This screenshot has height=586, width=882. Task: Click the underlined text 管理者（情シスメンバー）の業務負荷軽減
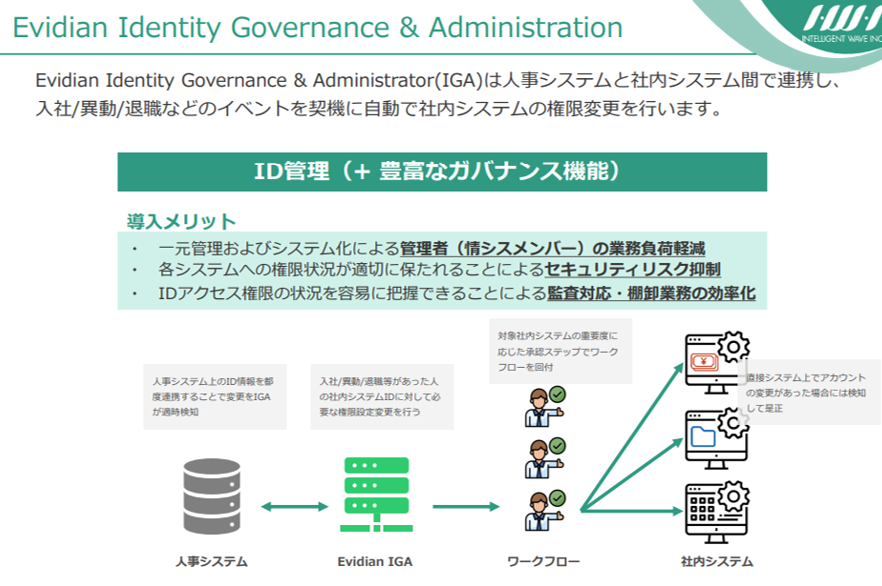coord(552,248)
